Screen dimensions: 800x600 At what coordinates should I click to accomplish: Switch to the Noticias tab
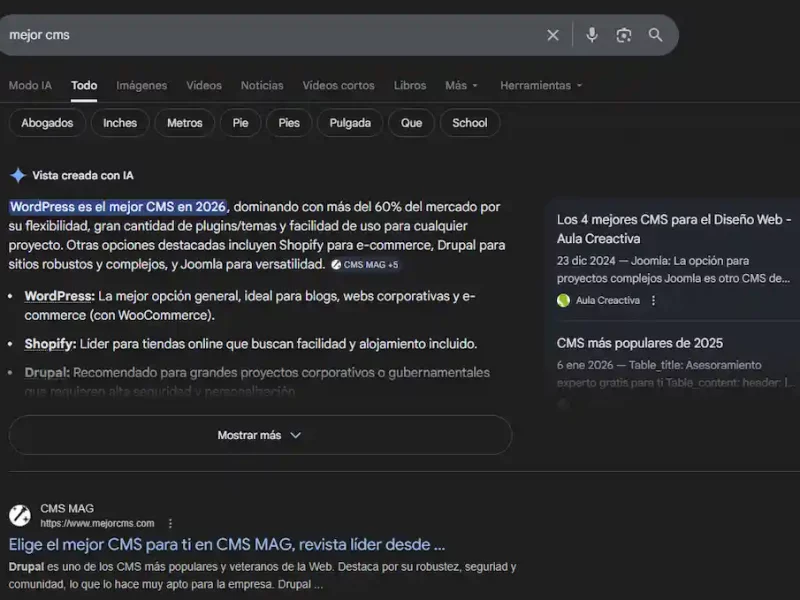pyautogui.click(x=262, y=85)
